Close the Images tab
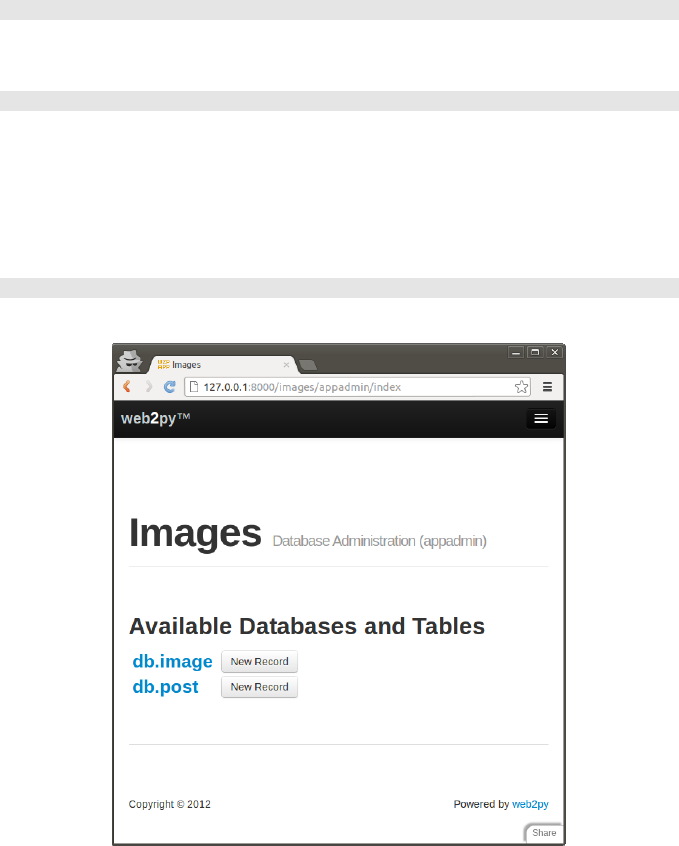The image size is (679, 846). (287, 365)
